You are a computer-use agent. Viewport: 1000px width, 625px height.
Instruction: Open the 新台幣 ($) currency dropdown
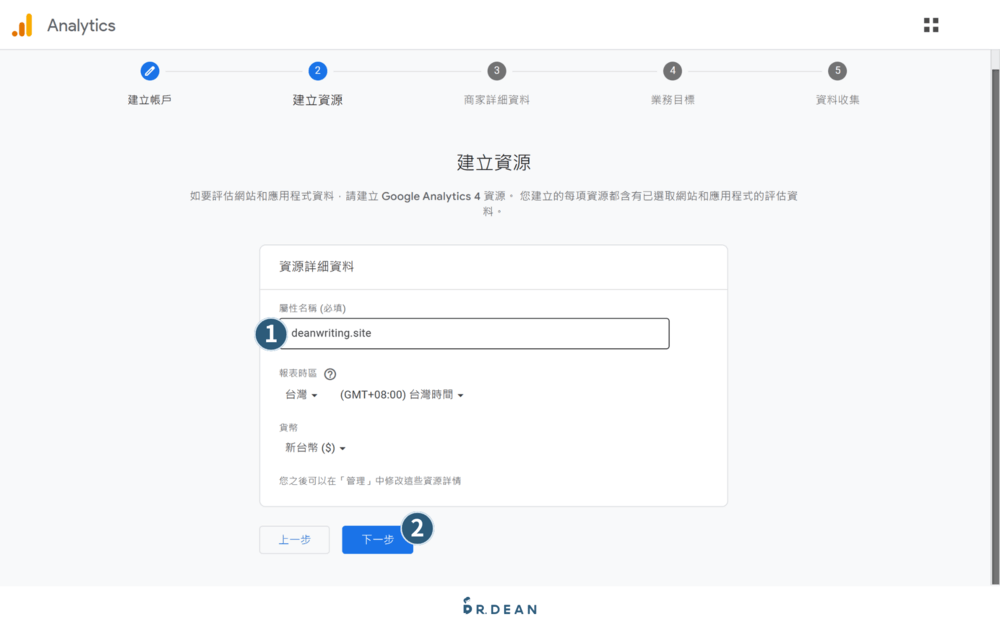click(x=314, y=447)
